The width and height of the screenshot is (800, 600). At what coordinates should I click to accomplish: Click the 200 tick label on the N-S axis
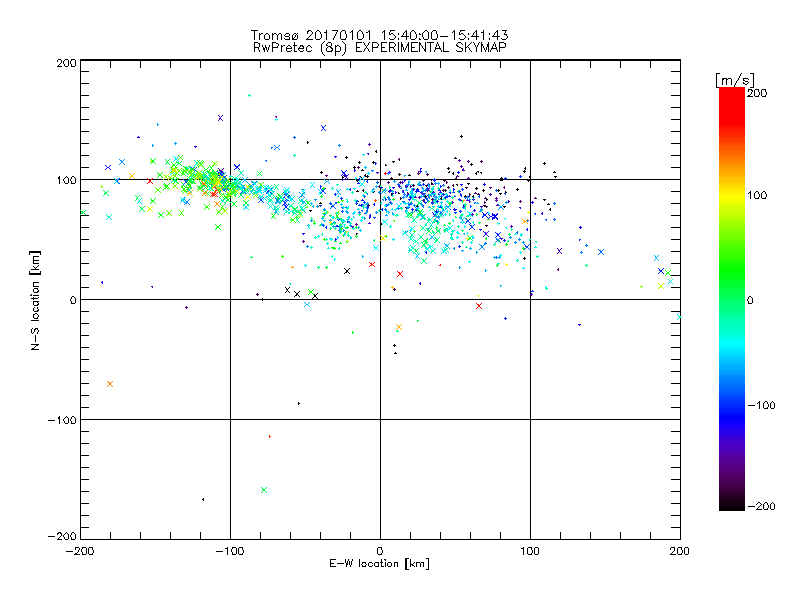(x=67, y=63)
